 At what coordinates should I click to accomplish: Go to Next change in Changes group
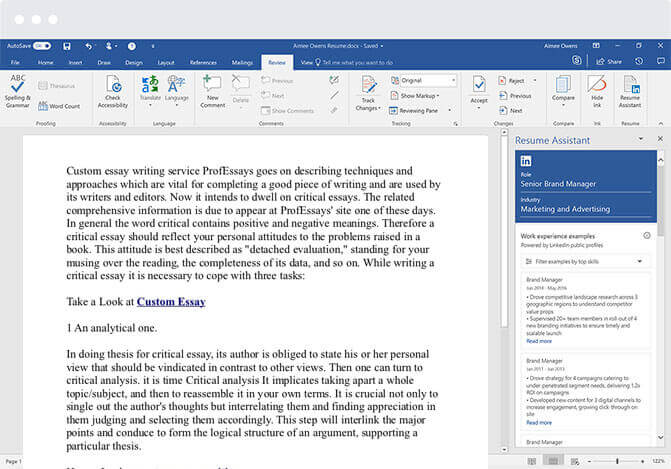point(511,110)
